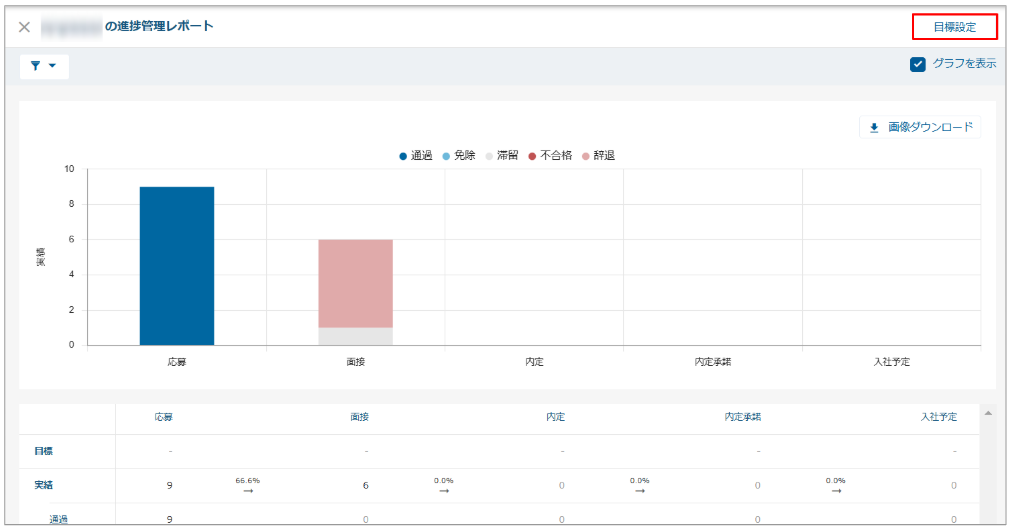
Task: Close the progress report with X icon
Action: coord(24,27)
